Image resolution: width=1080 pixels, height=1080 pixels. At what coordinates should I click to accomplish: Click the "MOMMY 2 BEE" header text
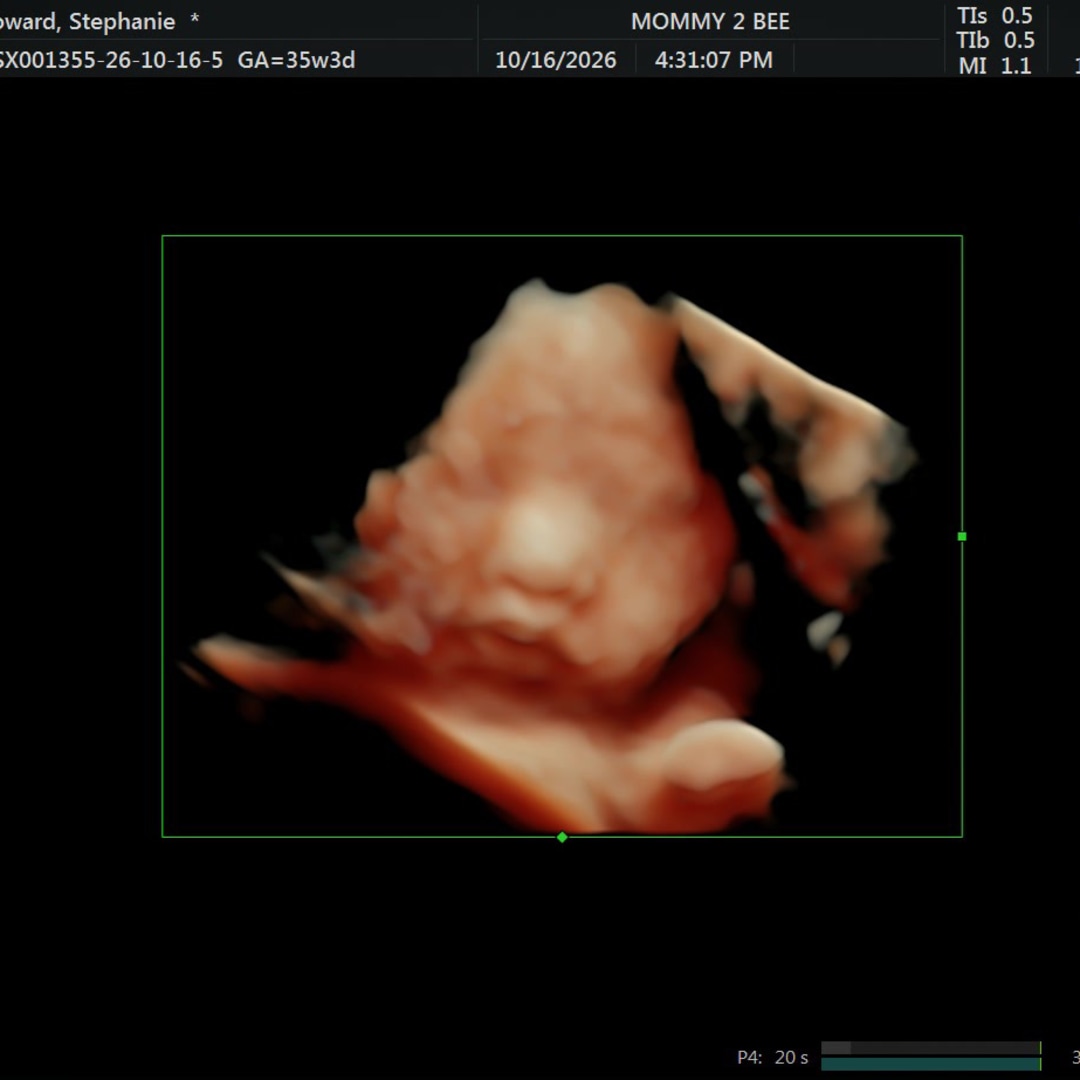click(710, 21)
